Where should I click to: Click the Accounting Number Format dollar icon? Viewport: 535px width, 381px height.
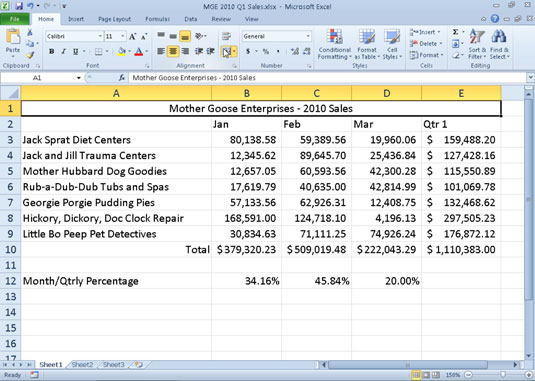click(248, 52)
